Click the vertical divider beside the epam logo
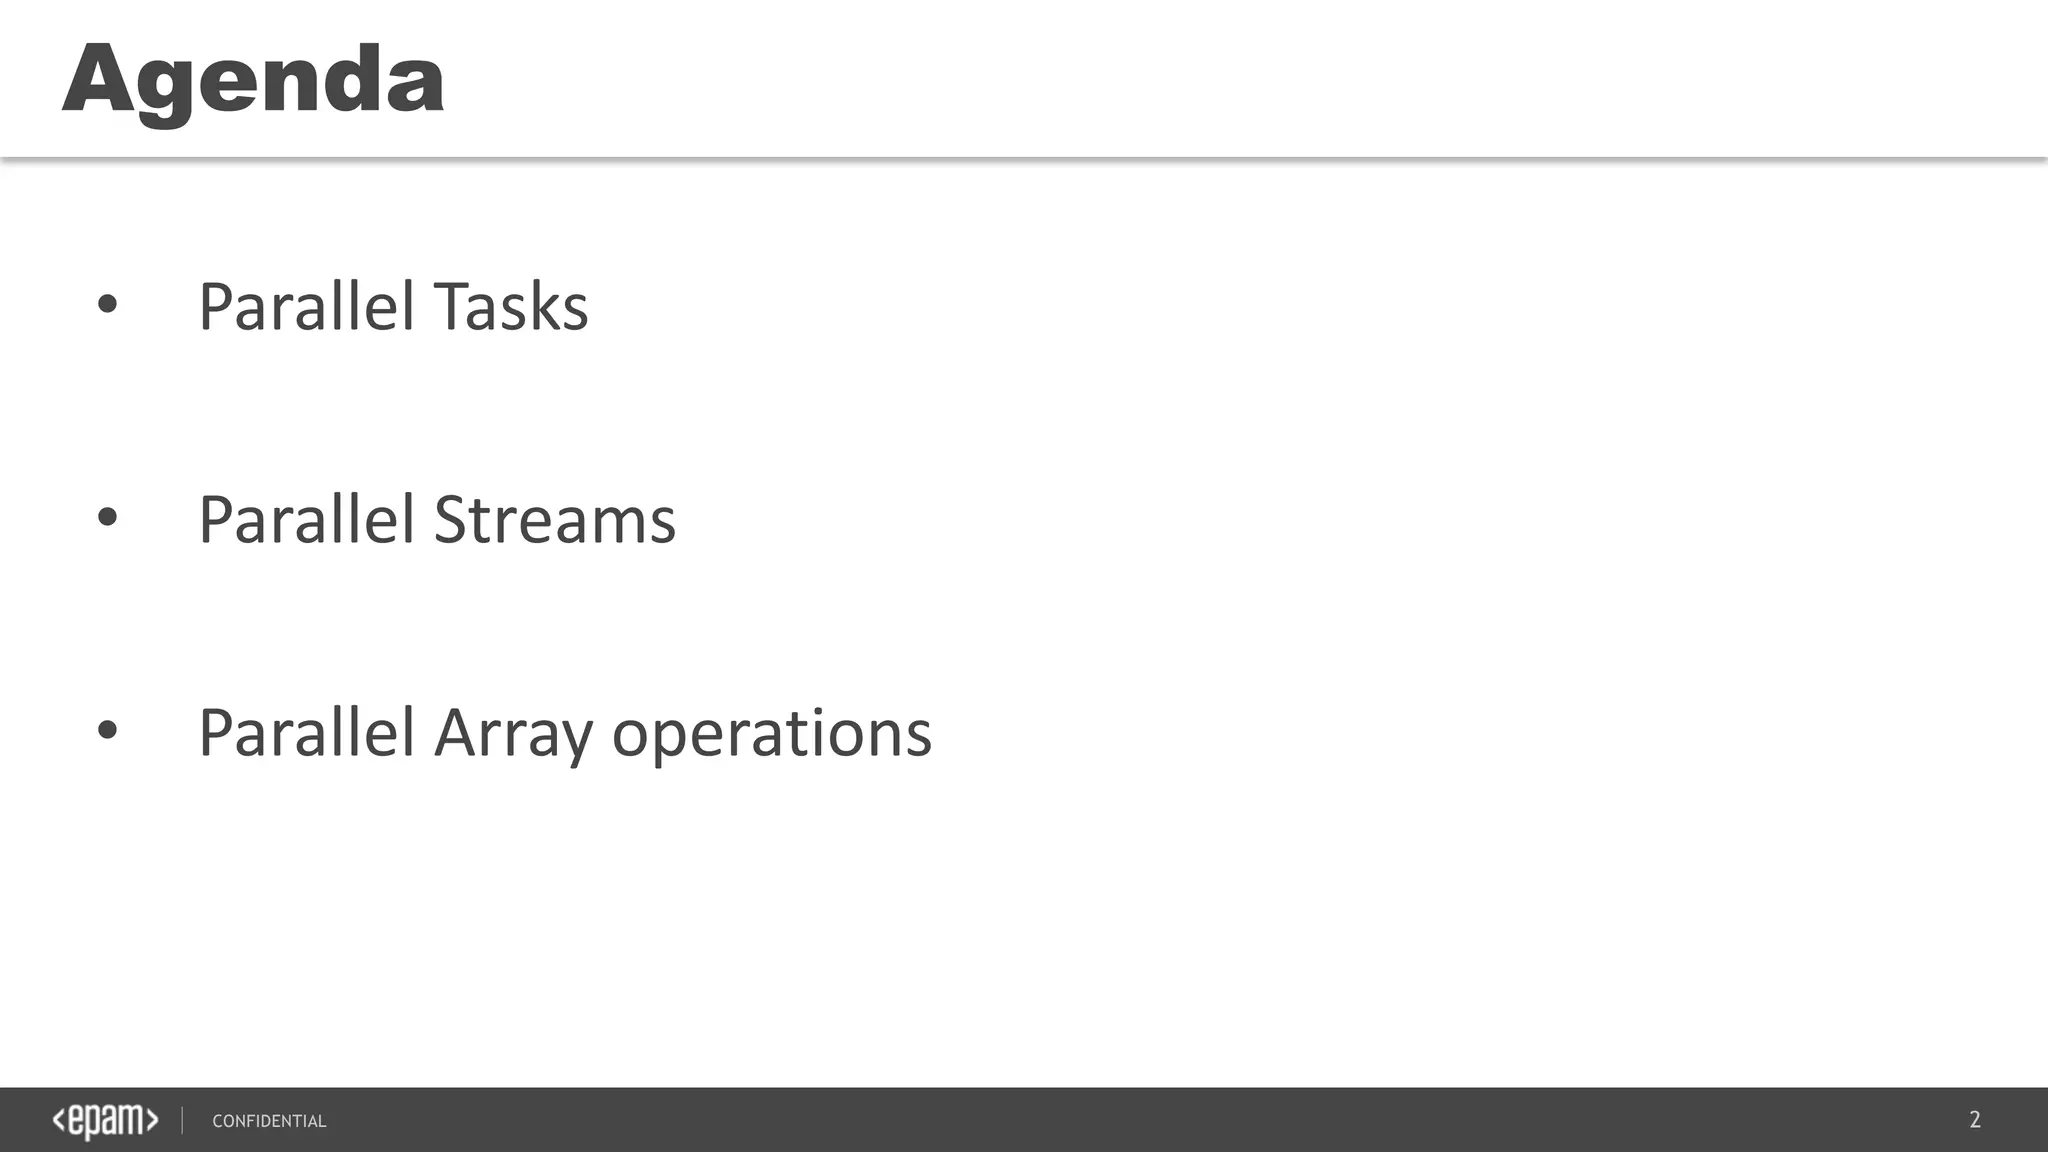The width and height of the screenshot is (2048, 1152). coord(182,1120)
